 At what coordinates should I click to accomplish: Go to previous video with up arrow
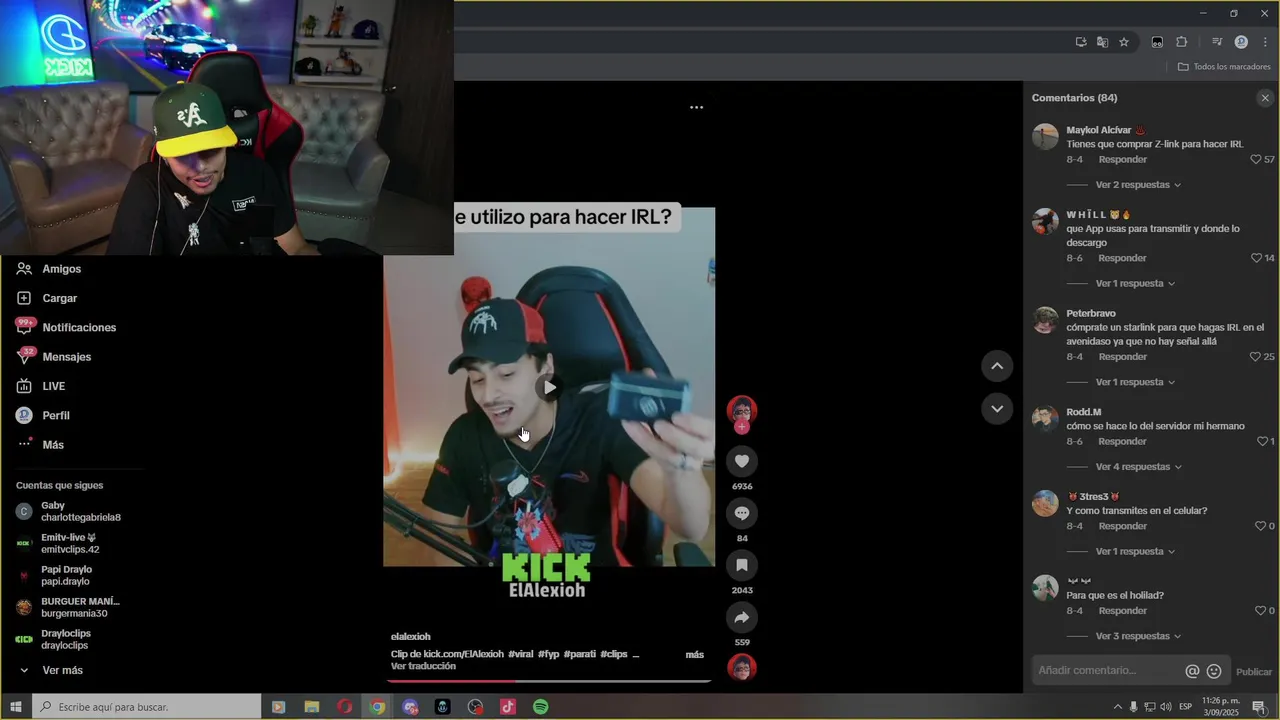997,366
